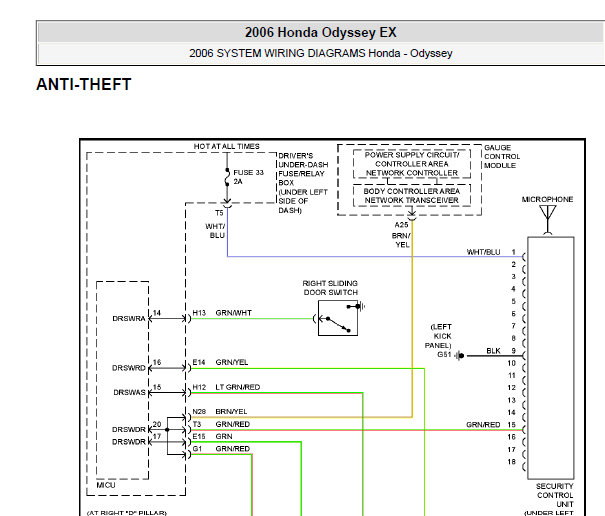Click the right sliding door switch symbol
Viewport: 605px width, 516px height.
(338, 318)
